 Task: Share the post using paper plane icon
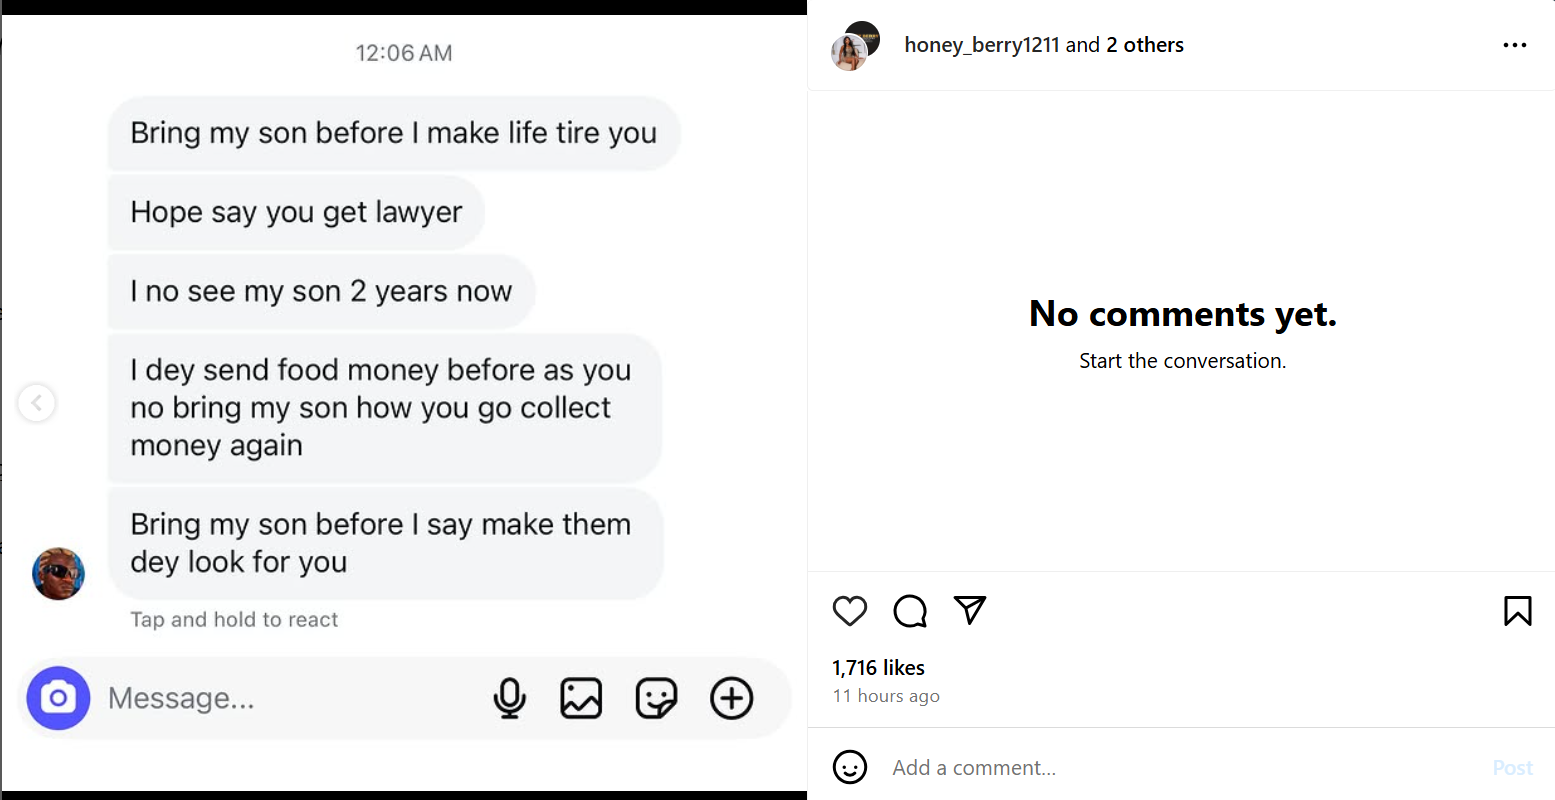tap(970, 610)
